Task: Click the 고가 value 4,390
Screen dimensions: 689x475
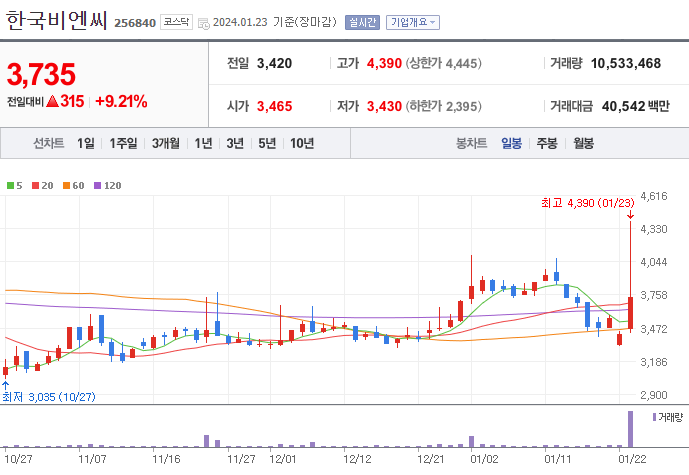Action: tap(384, 63)
